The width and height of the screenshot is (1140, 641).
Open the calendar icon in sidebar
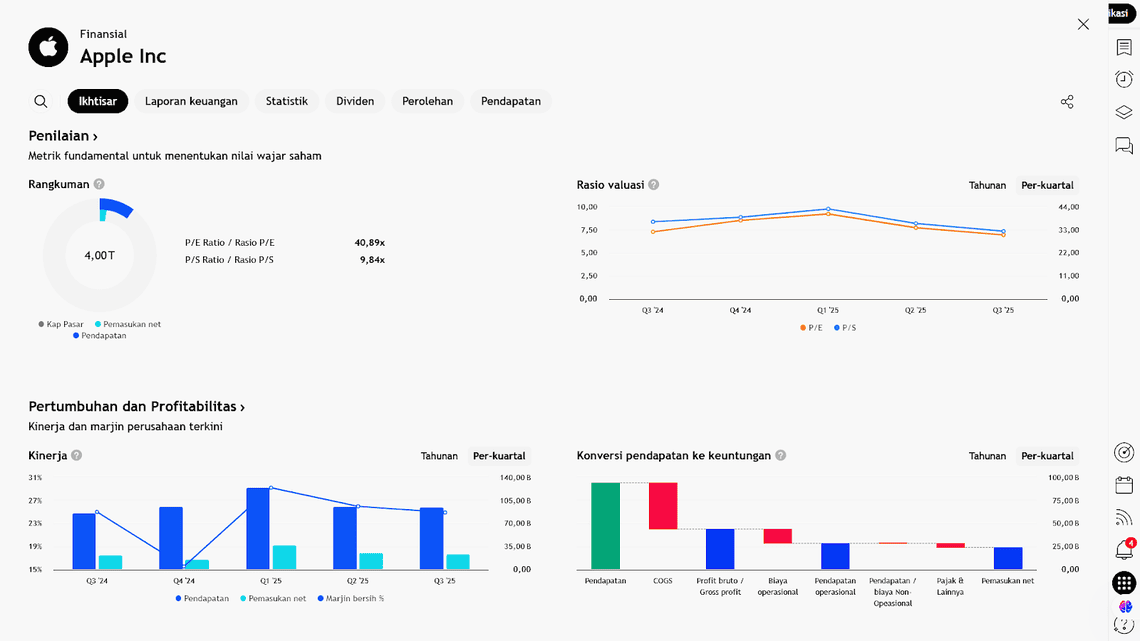1124,485
